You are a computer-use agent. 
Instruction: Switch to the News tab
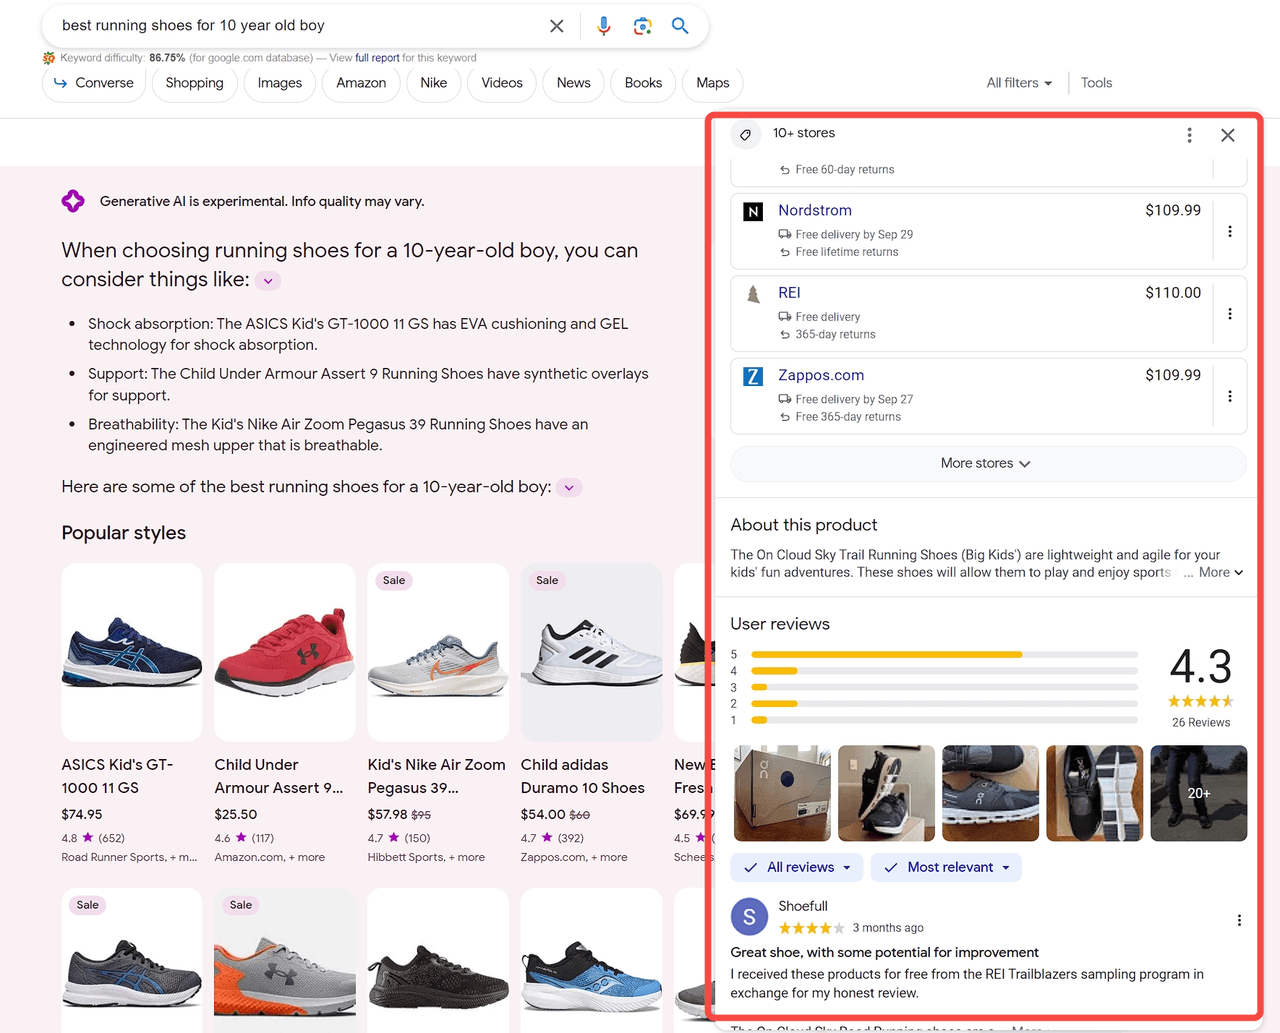pyautogui.click(x=574, y=83)
